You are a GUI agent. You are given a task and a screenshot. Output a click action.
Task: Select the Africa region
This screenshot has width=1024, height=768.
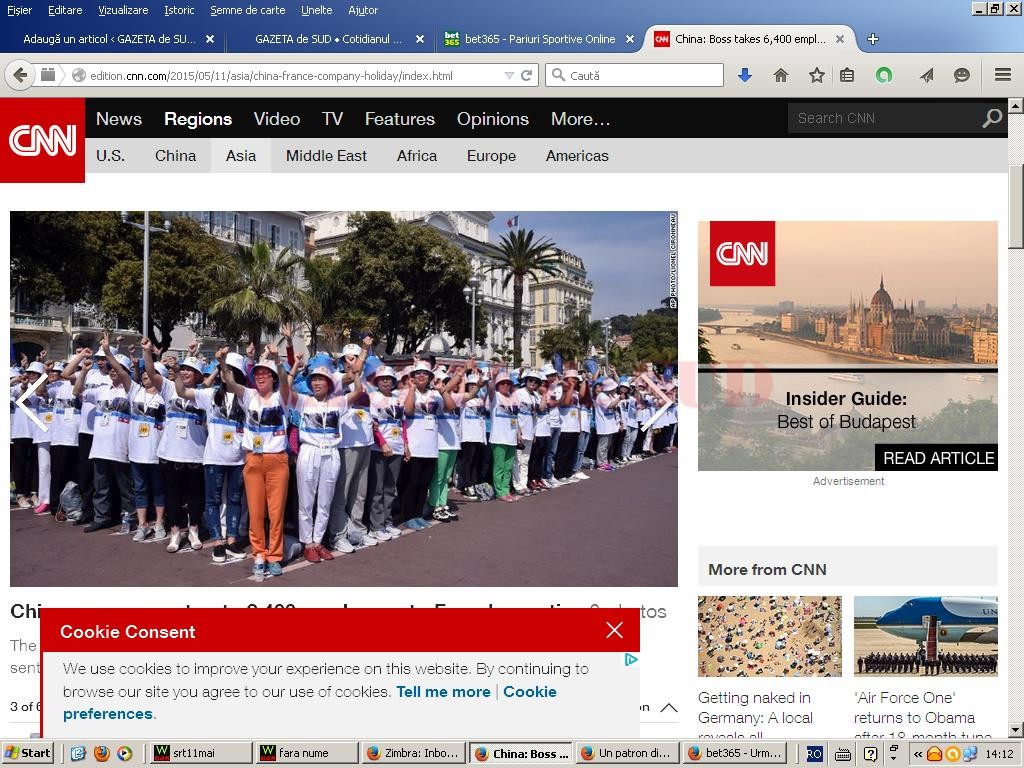coord(417,156)
